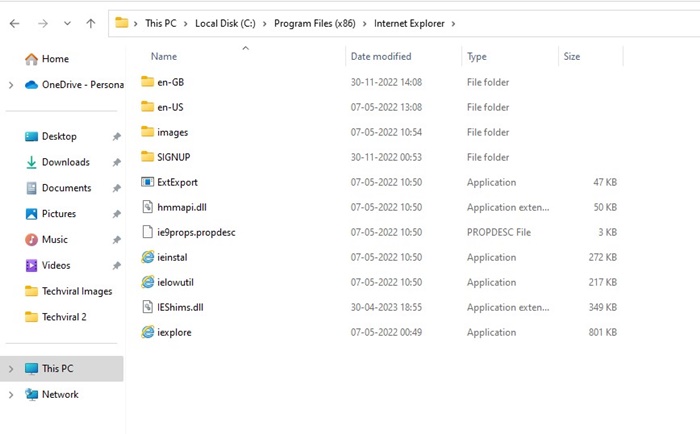700x434 pixels.
Task: Select the hmmapi.dll file icon
Action: (147, 207)
